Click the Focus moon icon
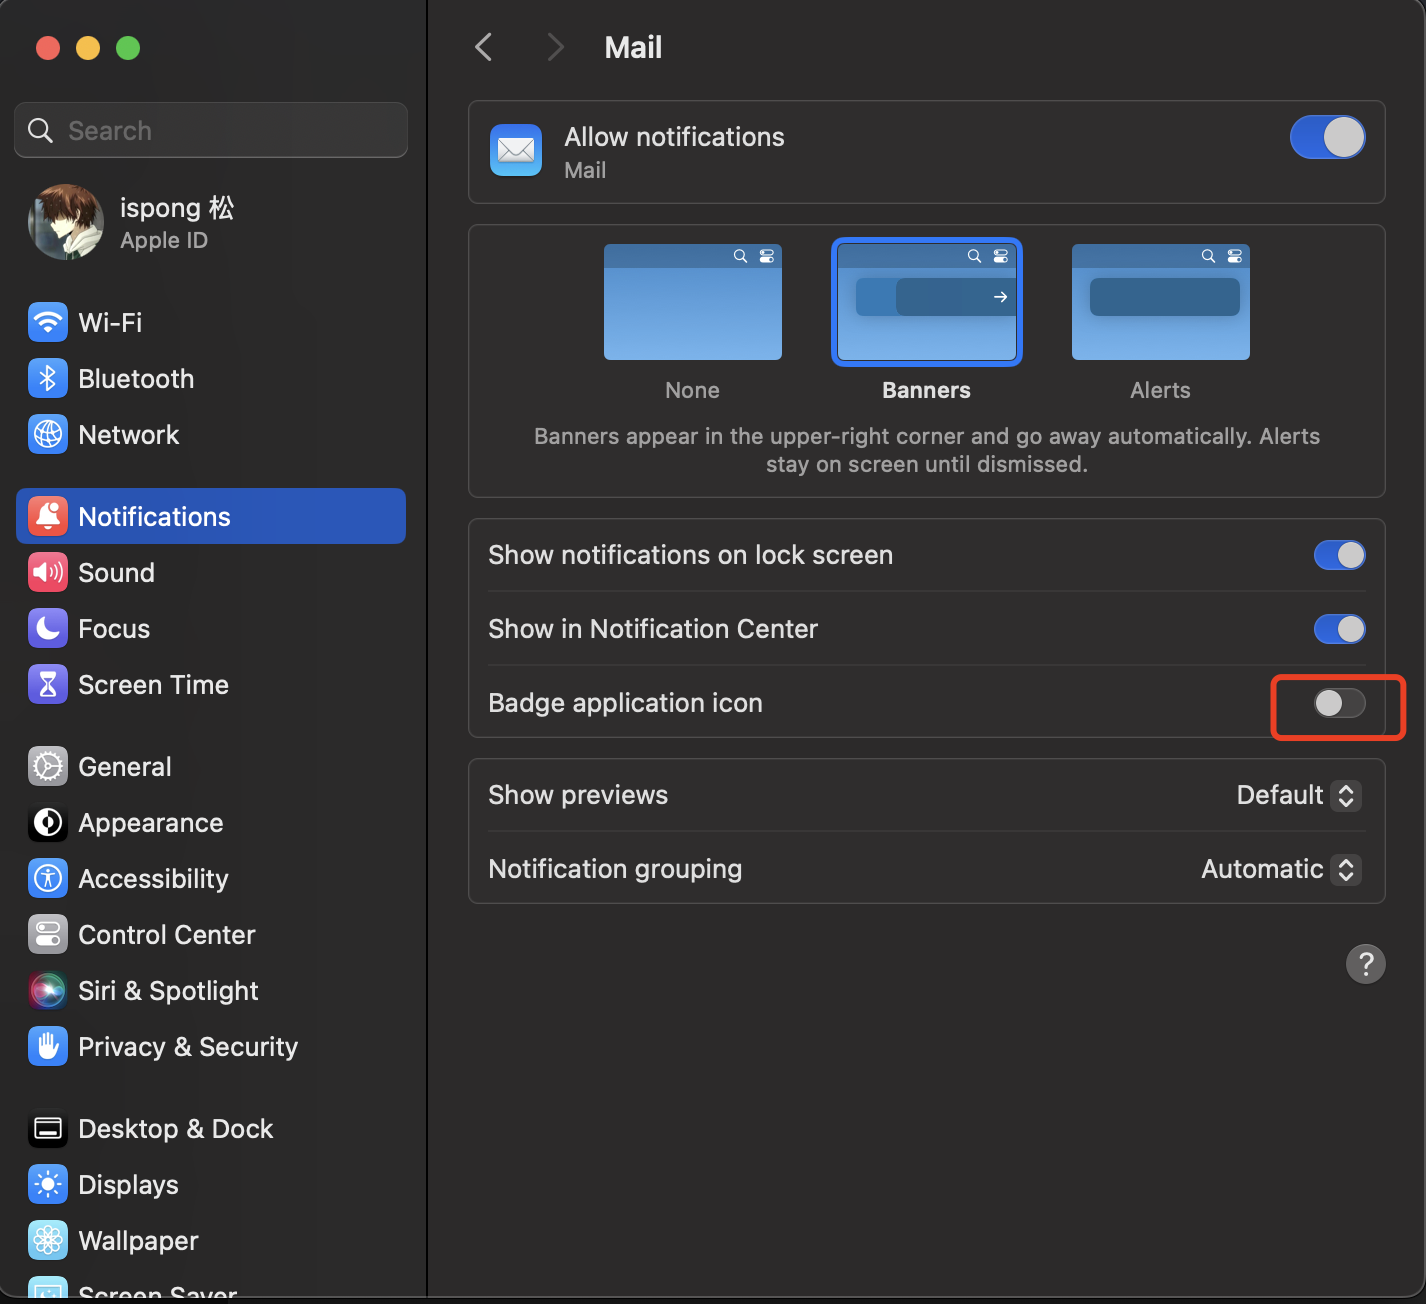 (x=48, y=628)
